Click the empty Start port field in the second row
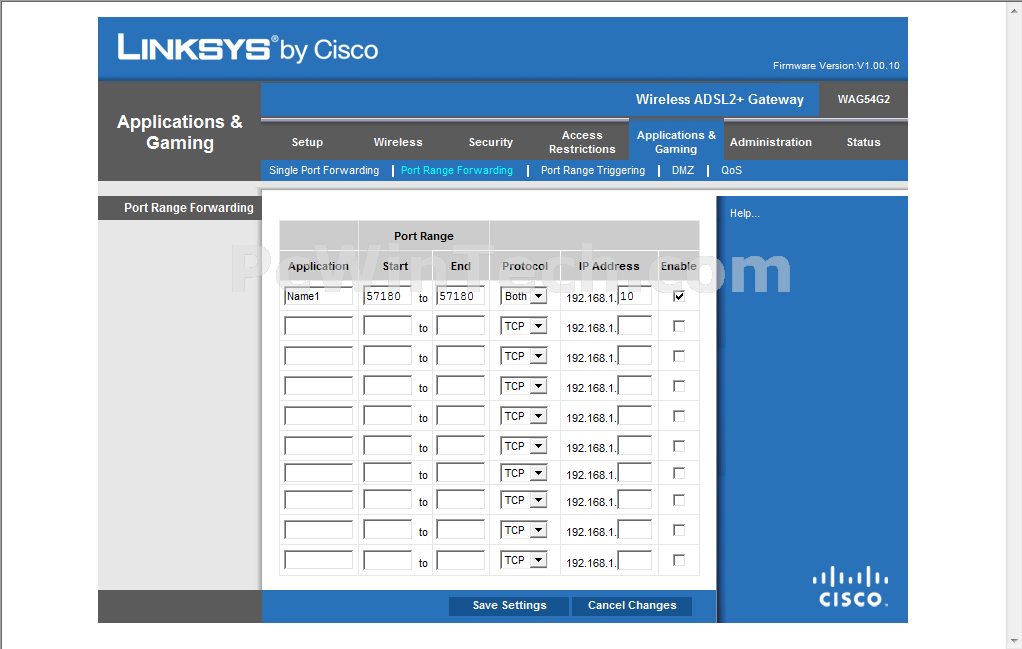This screenshot has height=649, width=1022. [x=387, y=326]
